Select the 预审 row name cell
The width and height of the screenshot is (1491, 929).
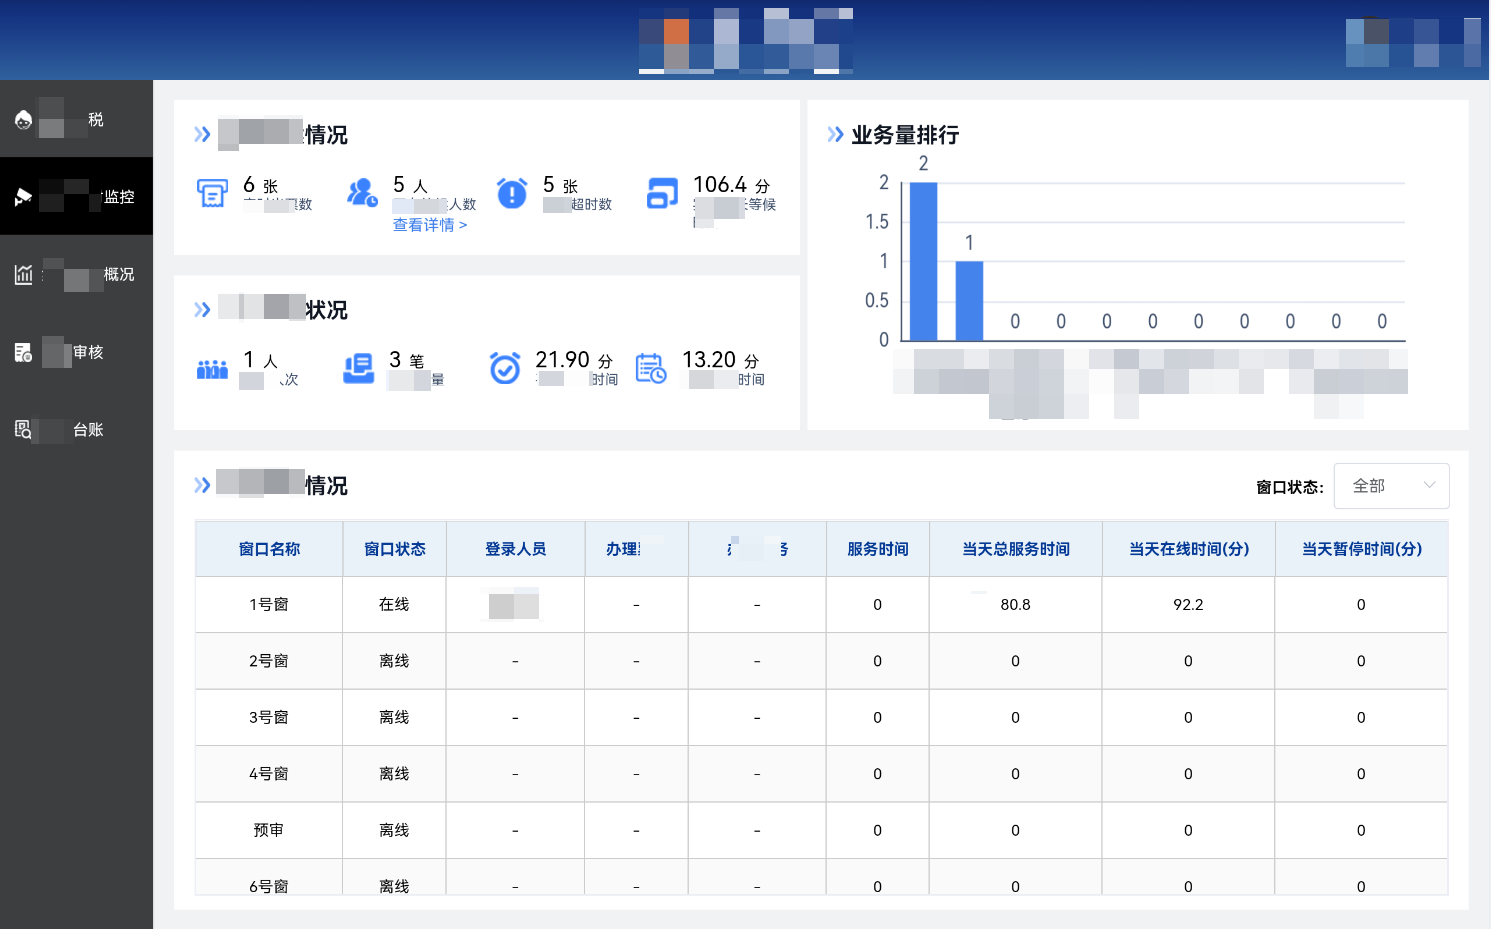(x=269, y=830)
